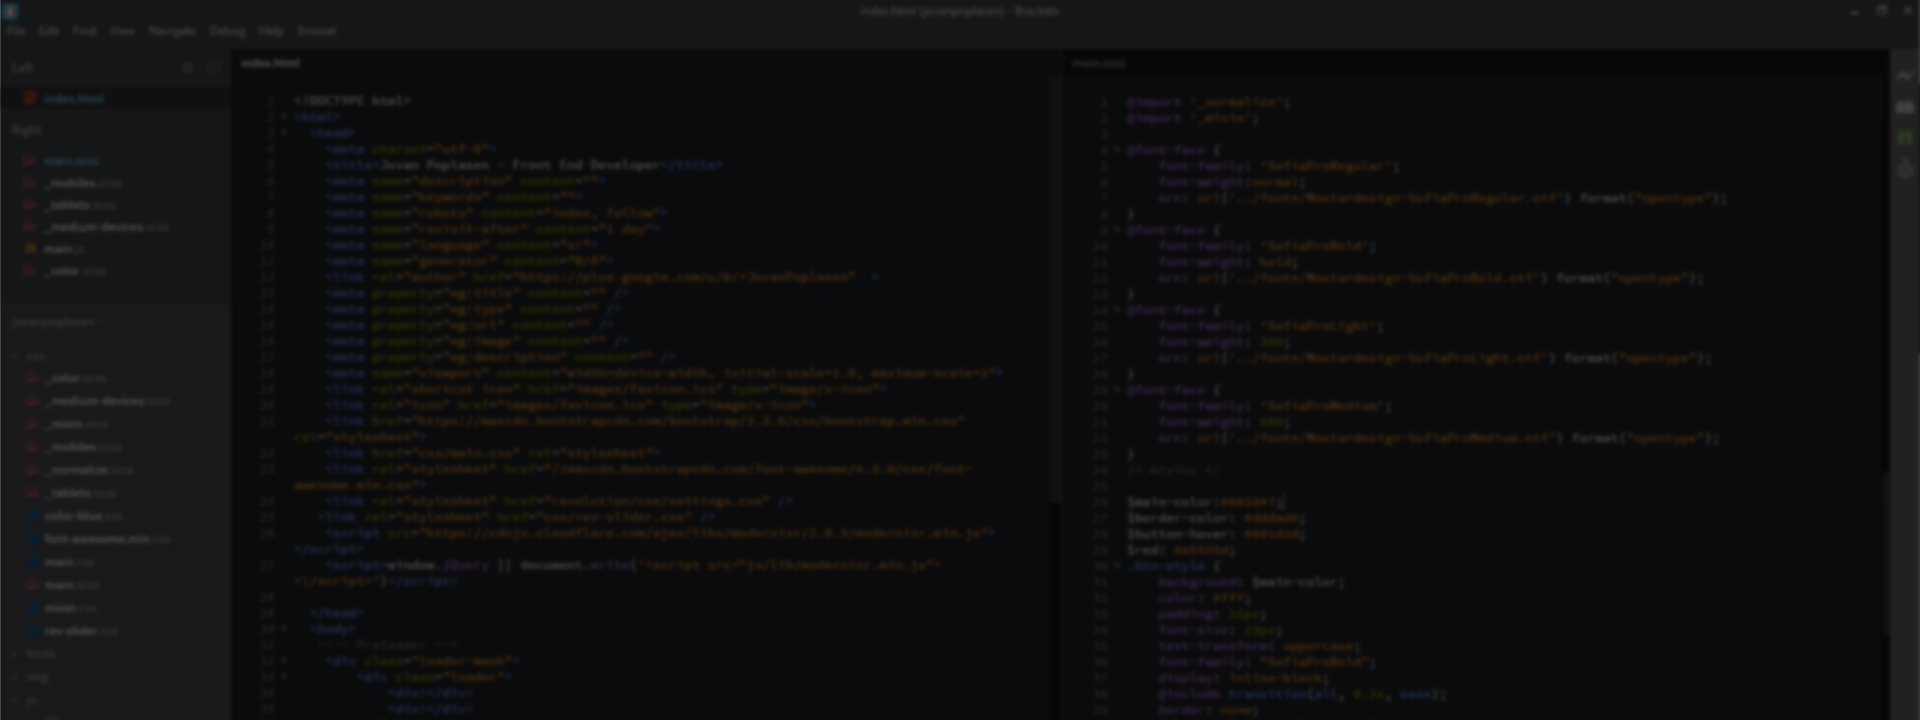Screen dimensions: 1920x720
Task: Click the green extension icon in right toolbar
Action: click(x=1905, y=138)
